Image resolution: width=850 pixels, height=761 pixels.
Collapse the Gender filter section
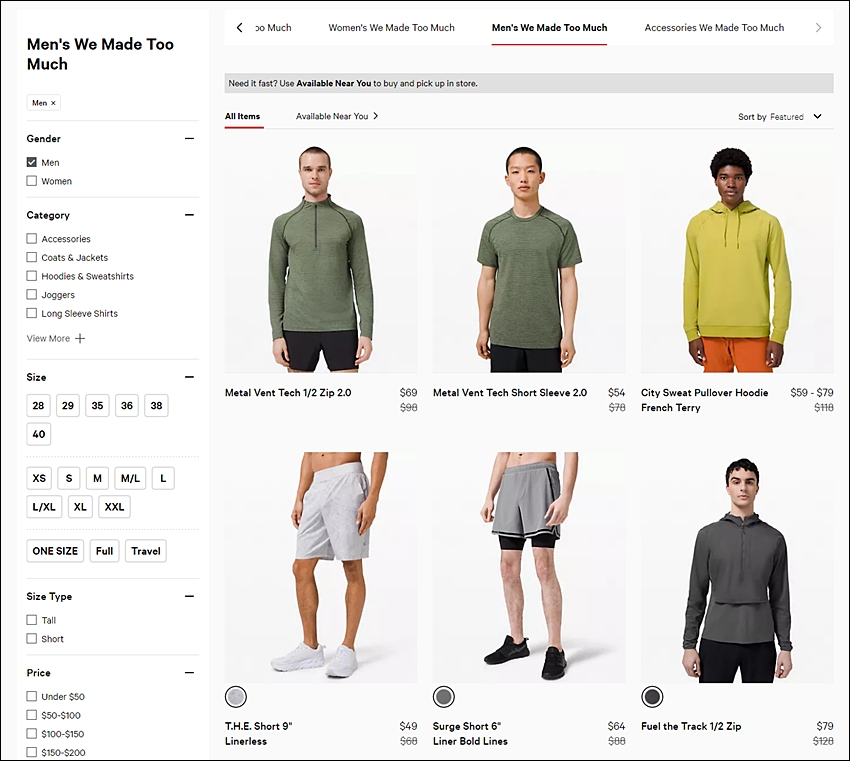(189, 139)
